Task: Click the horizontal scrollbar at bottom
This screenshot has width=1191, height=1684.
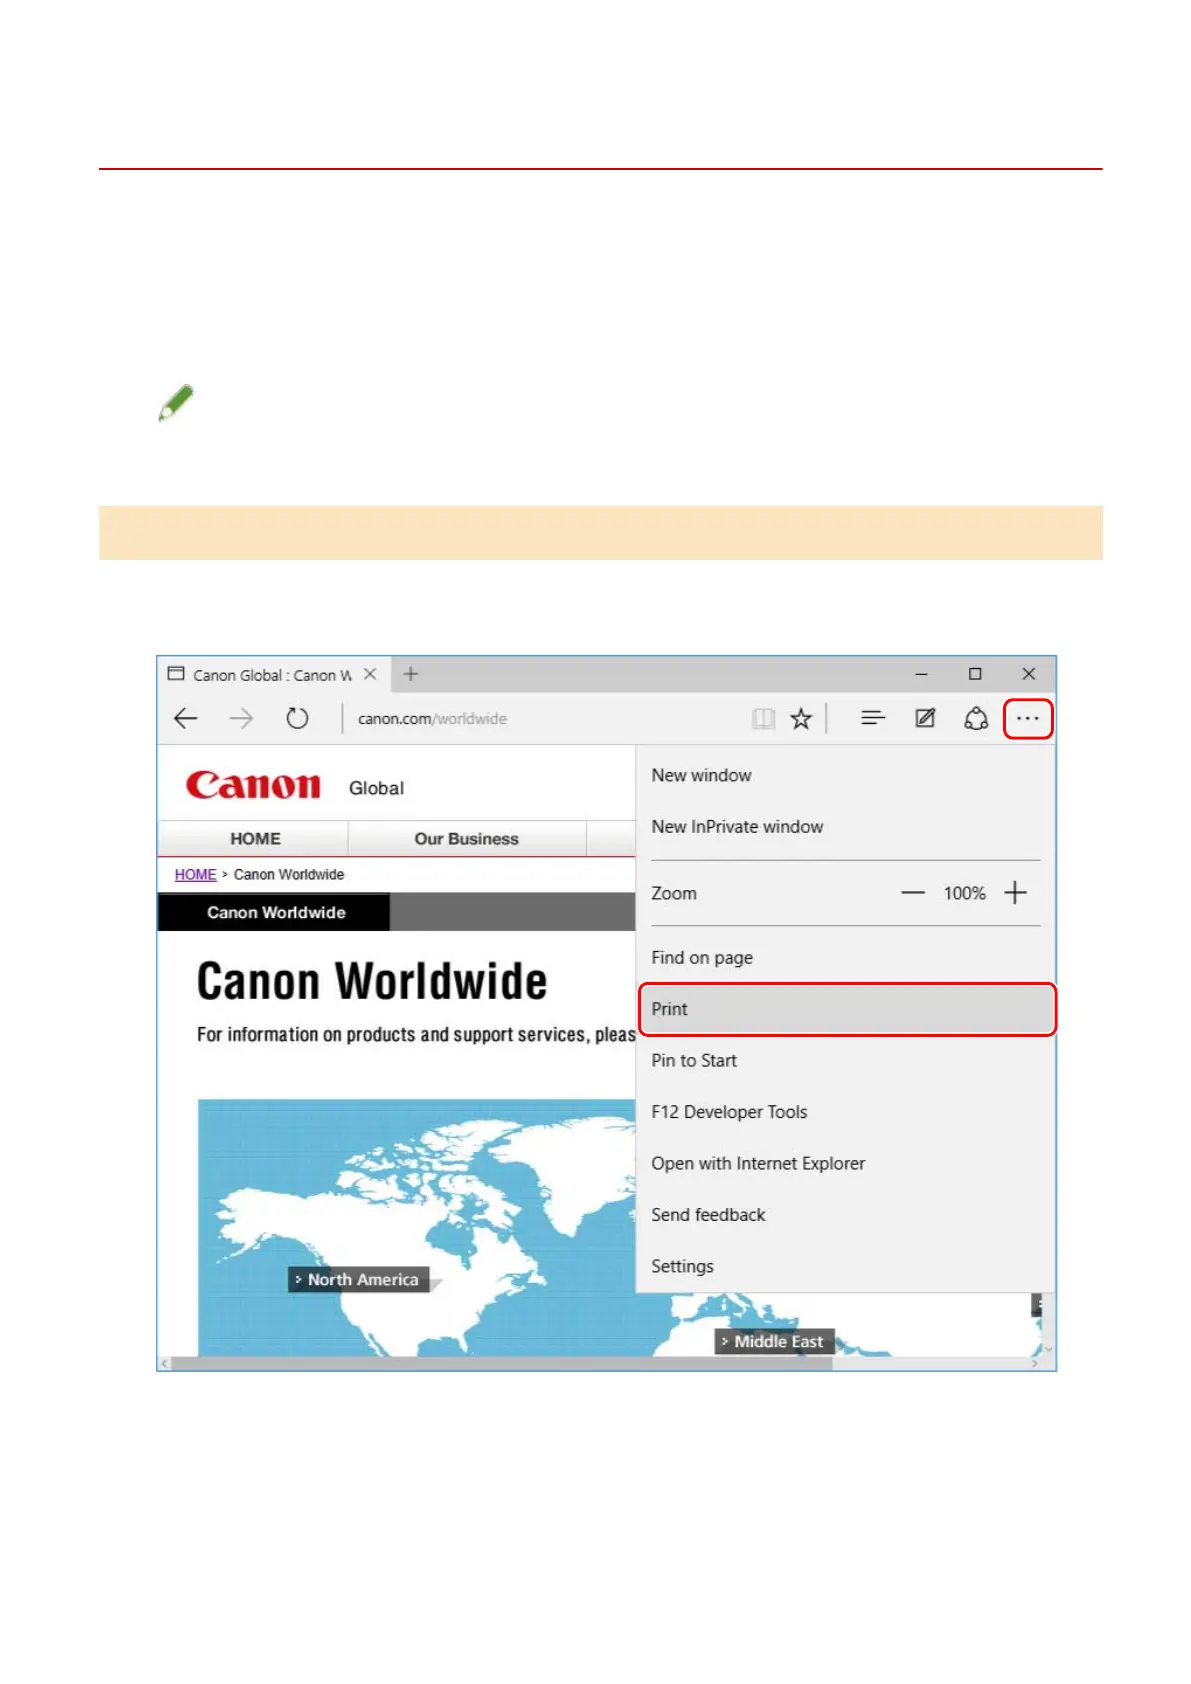Action: pyautogui.click(x=503, y=1363)
